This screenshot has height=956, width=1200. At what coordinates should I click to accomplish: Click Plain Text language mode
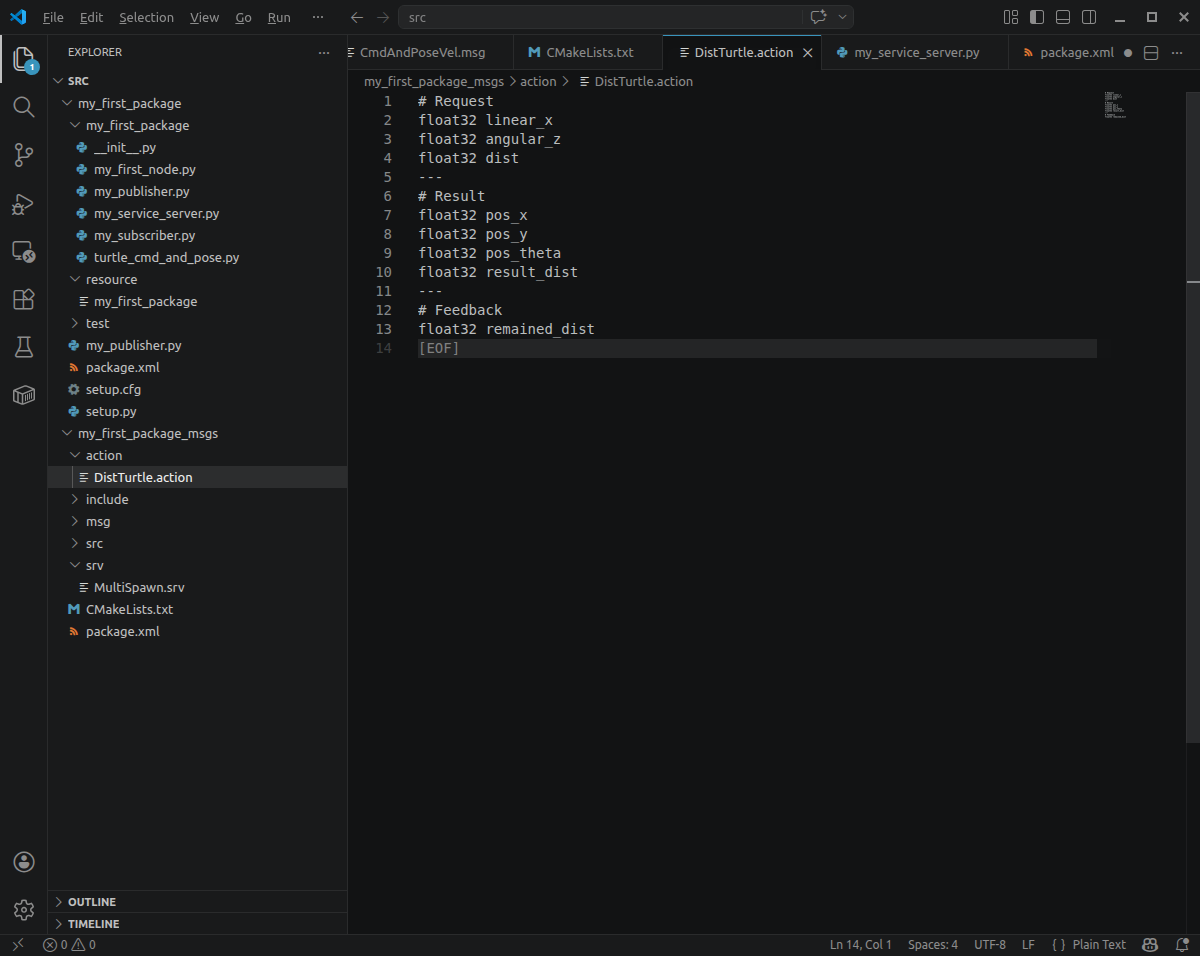tap(1099, 944)
